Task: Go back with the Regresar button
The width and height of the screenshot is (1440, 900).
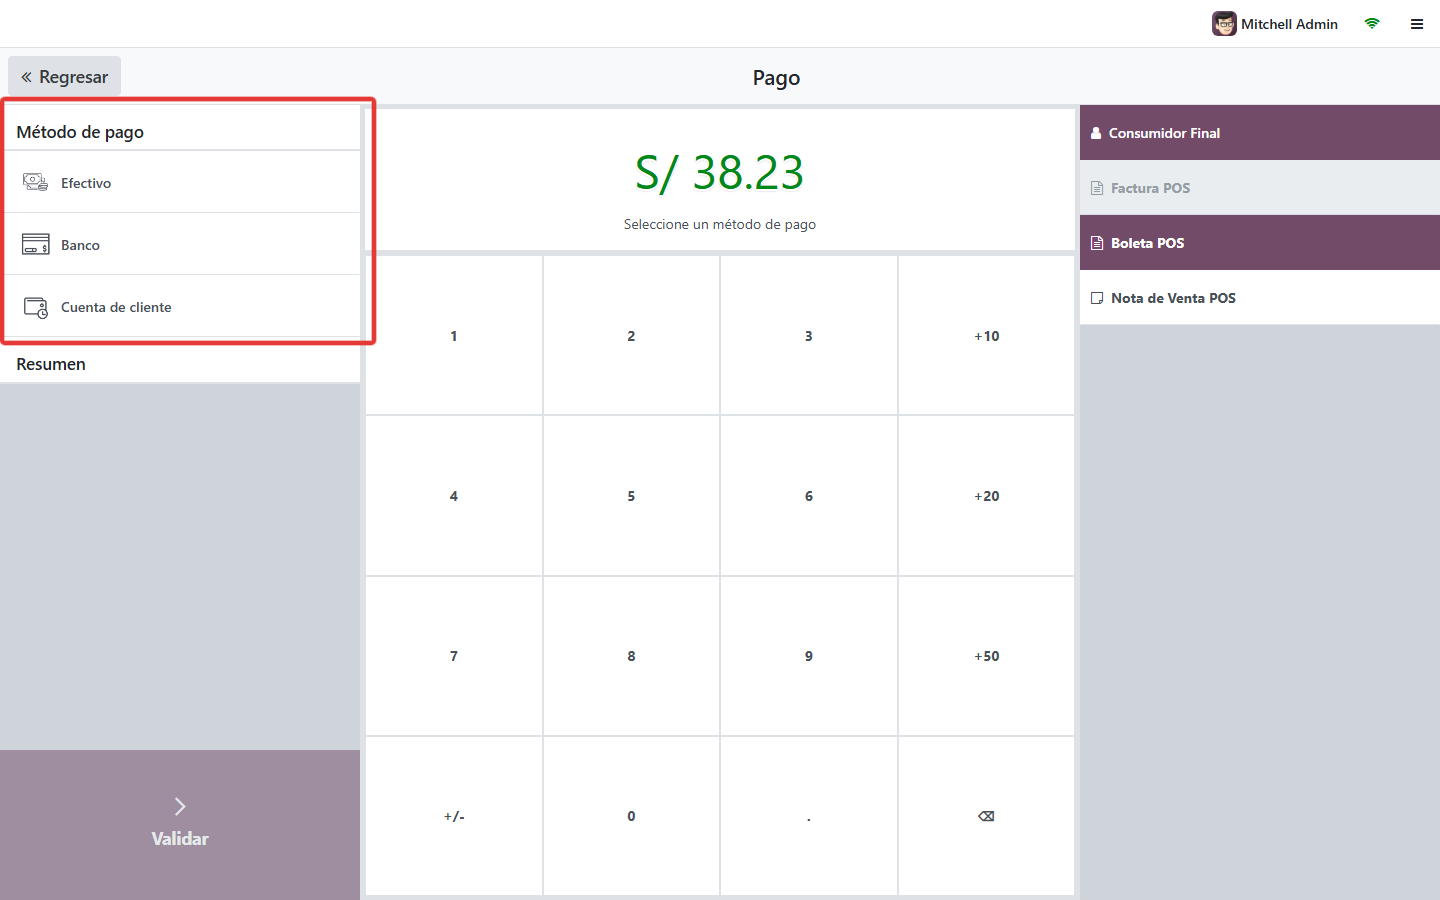Action: click(64, 77)
